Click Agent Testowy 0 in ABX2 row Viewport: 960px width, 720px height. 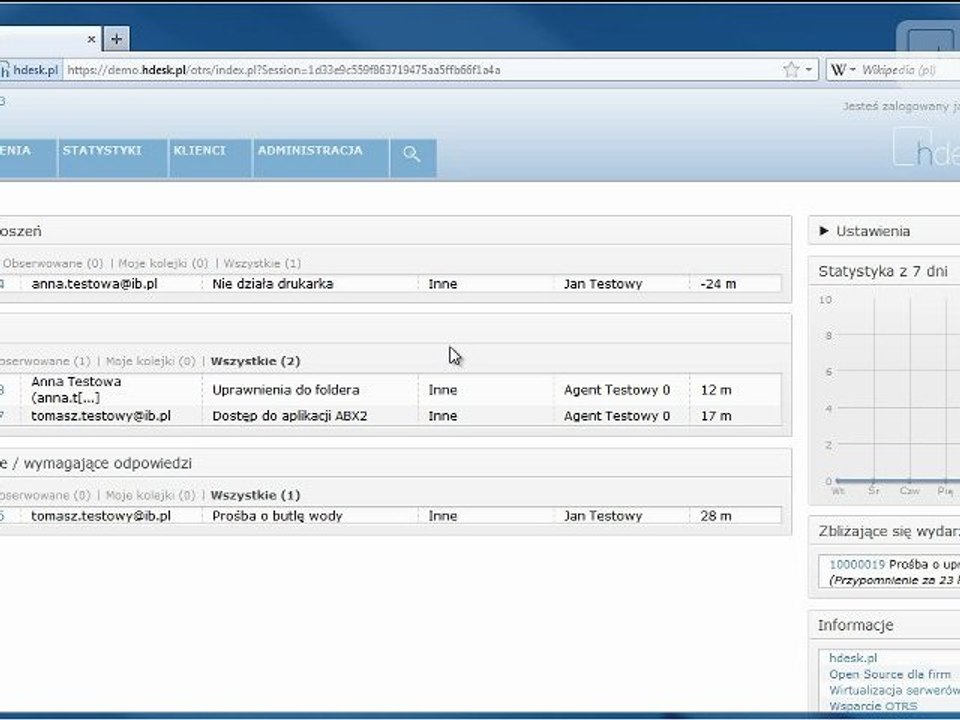[617, 416]
